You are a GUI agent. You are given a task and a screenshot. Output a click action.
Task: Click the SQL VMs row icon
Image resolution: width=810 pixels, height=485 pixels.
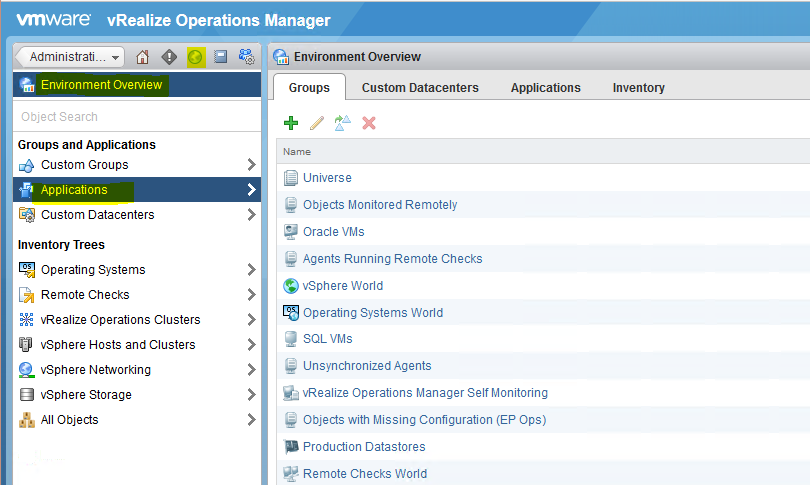291,339
